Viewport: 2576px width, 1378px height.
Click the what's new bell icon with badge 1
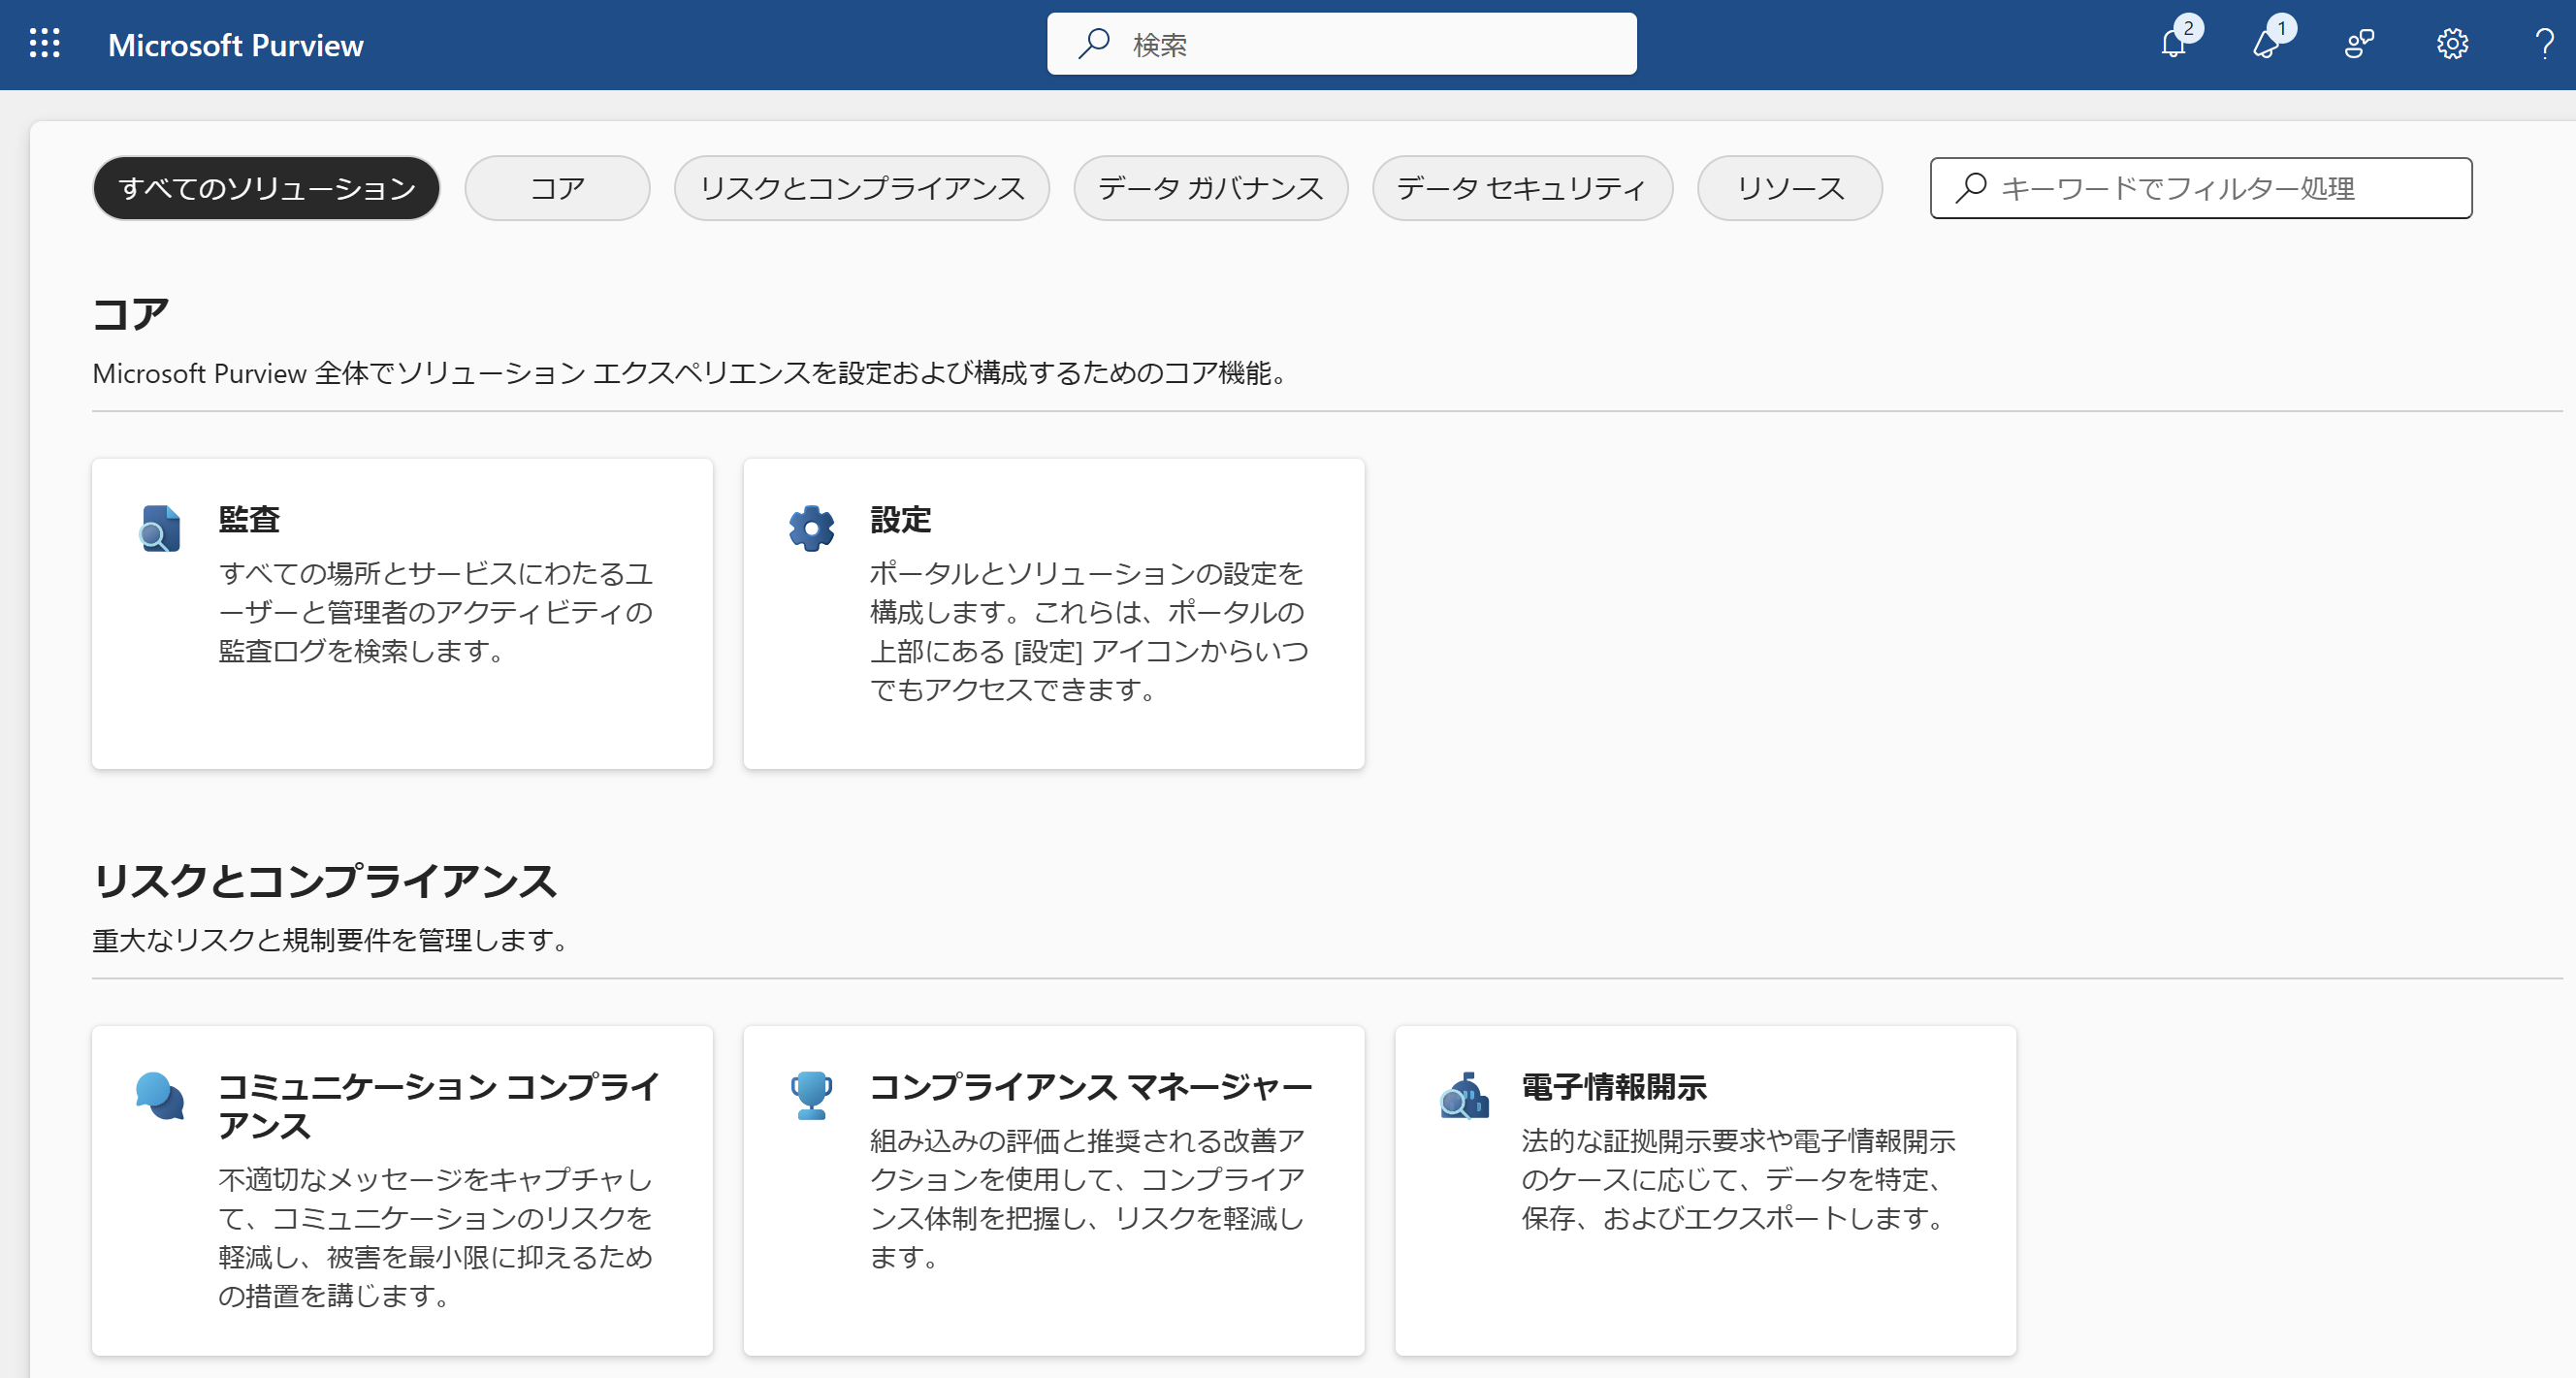tap(2266, 44)
